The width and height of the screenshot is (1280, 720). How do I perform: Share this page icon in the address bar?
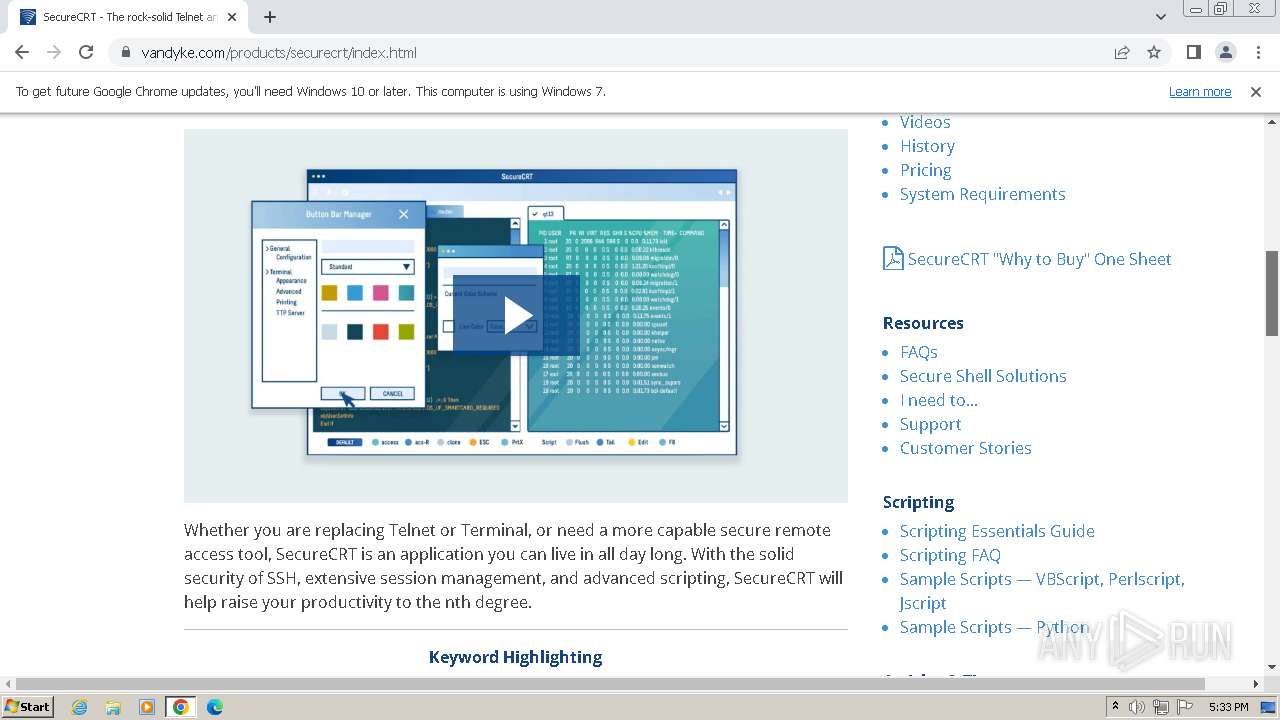pyautogui.click(x=1122, y=52)
